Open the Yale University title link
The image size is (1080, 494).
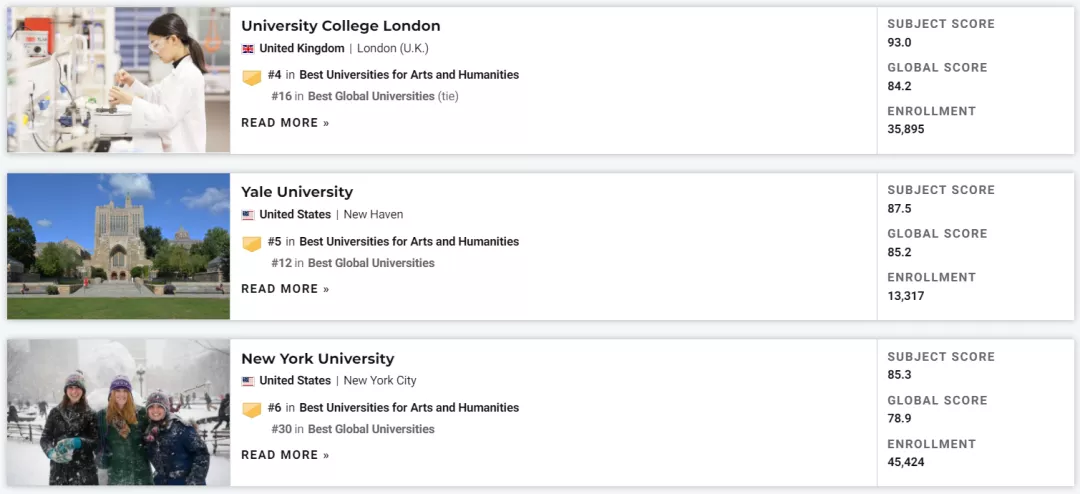pos(297,192)
